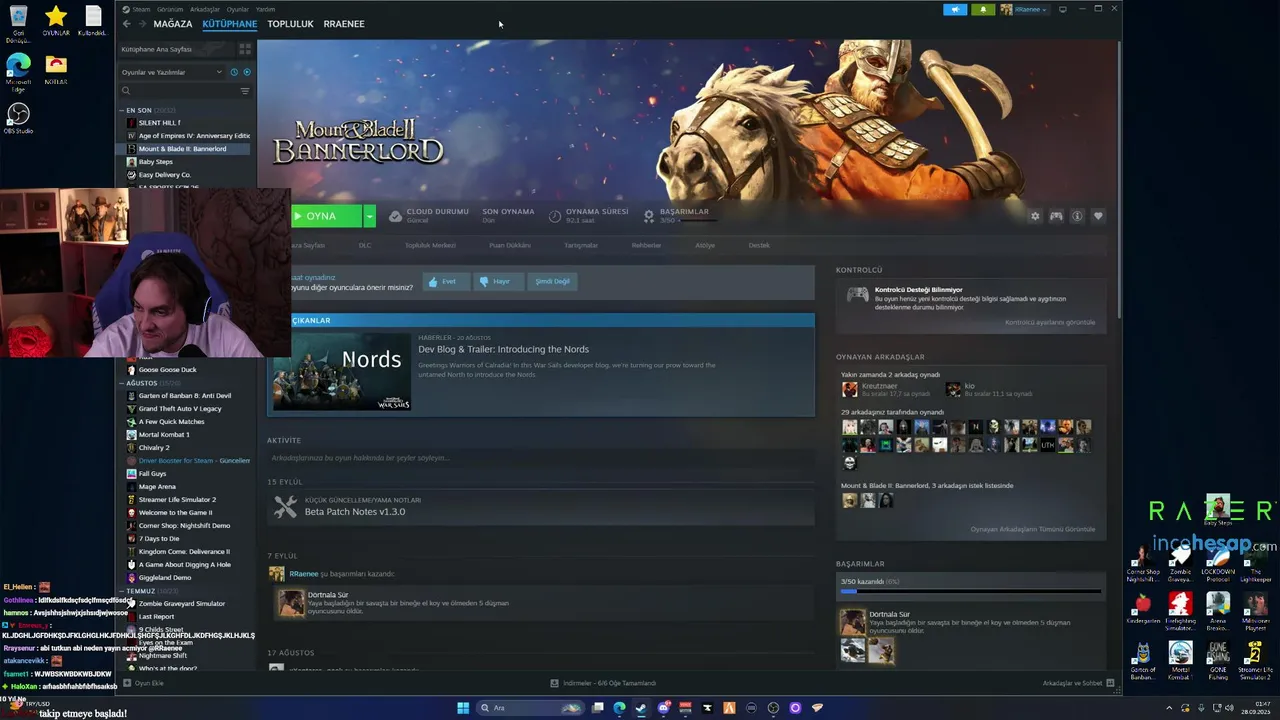Switch to Big Picture mode icon

pyautogui.click(x=1062, y=9)
